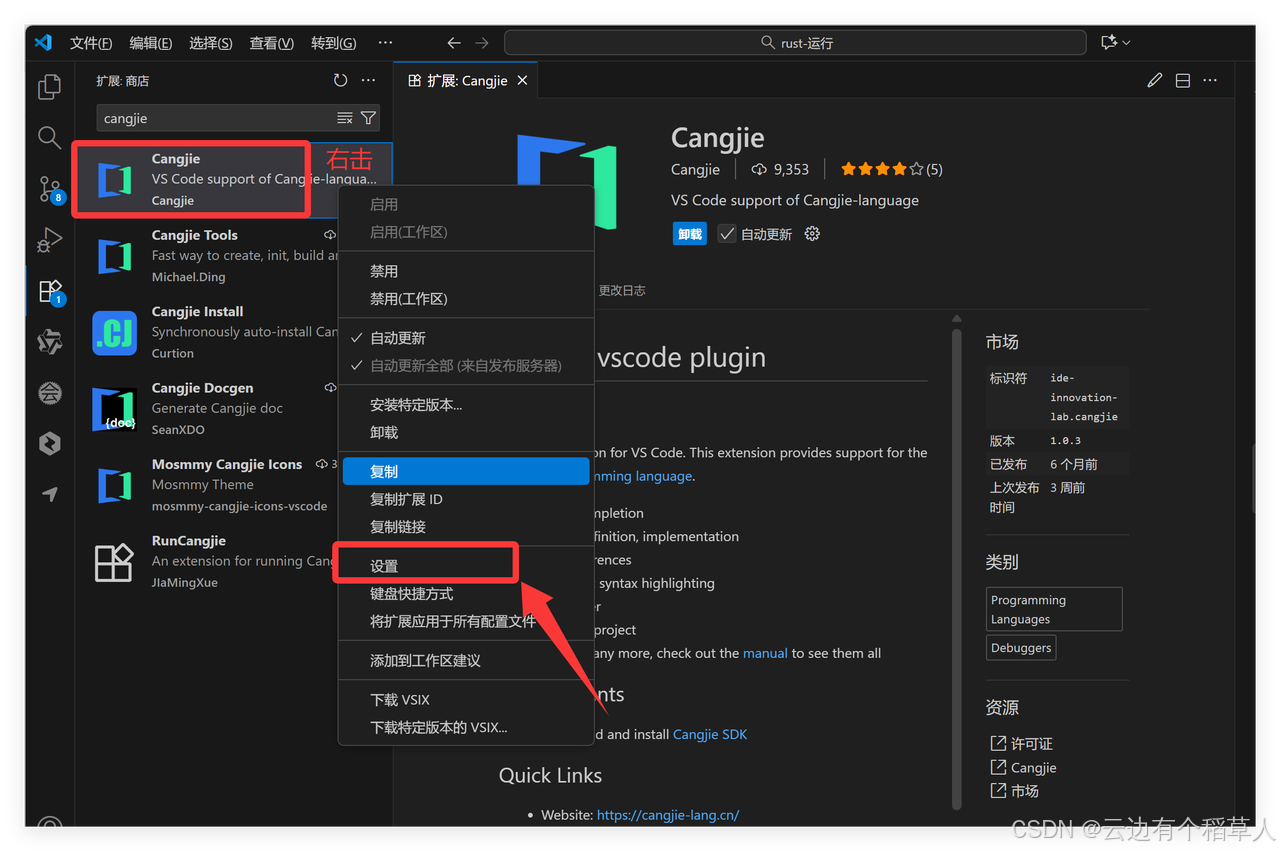
Task: Click the blue 卸载 button on detail page
Action: tap(690, 234)
